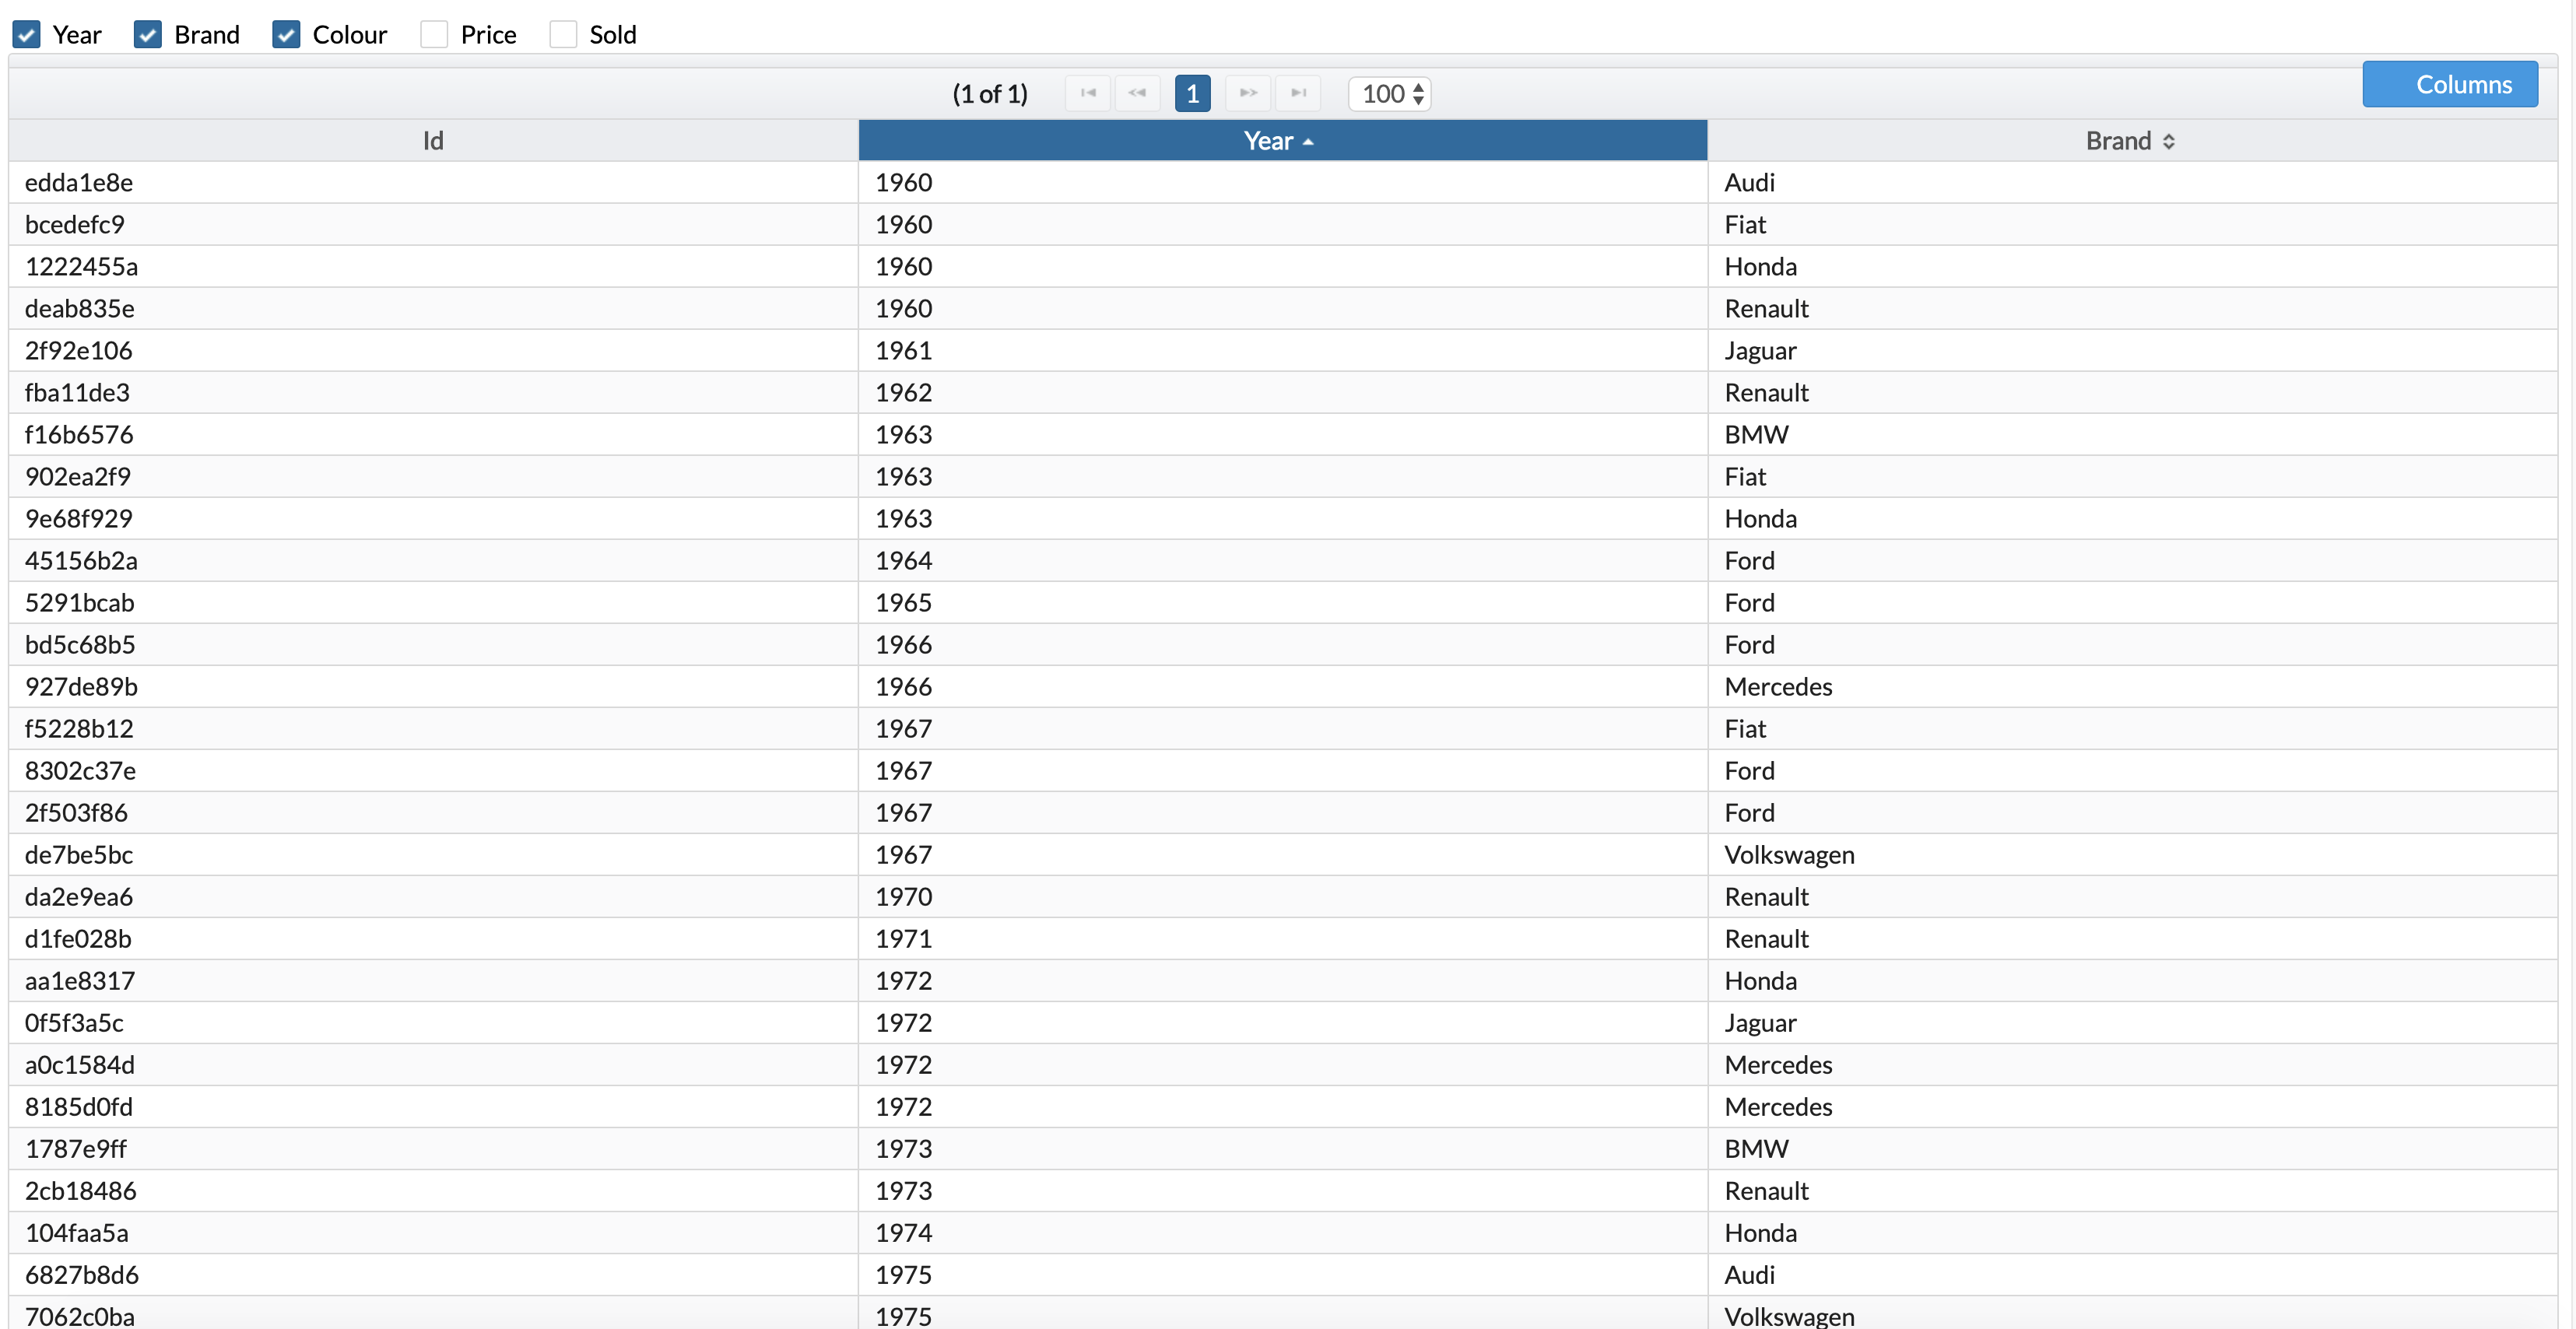The image size is (2576, 1329).
Task: Select row with Id 0f5f3a5c
Action: [x=1283, y=1023]
